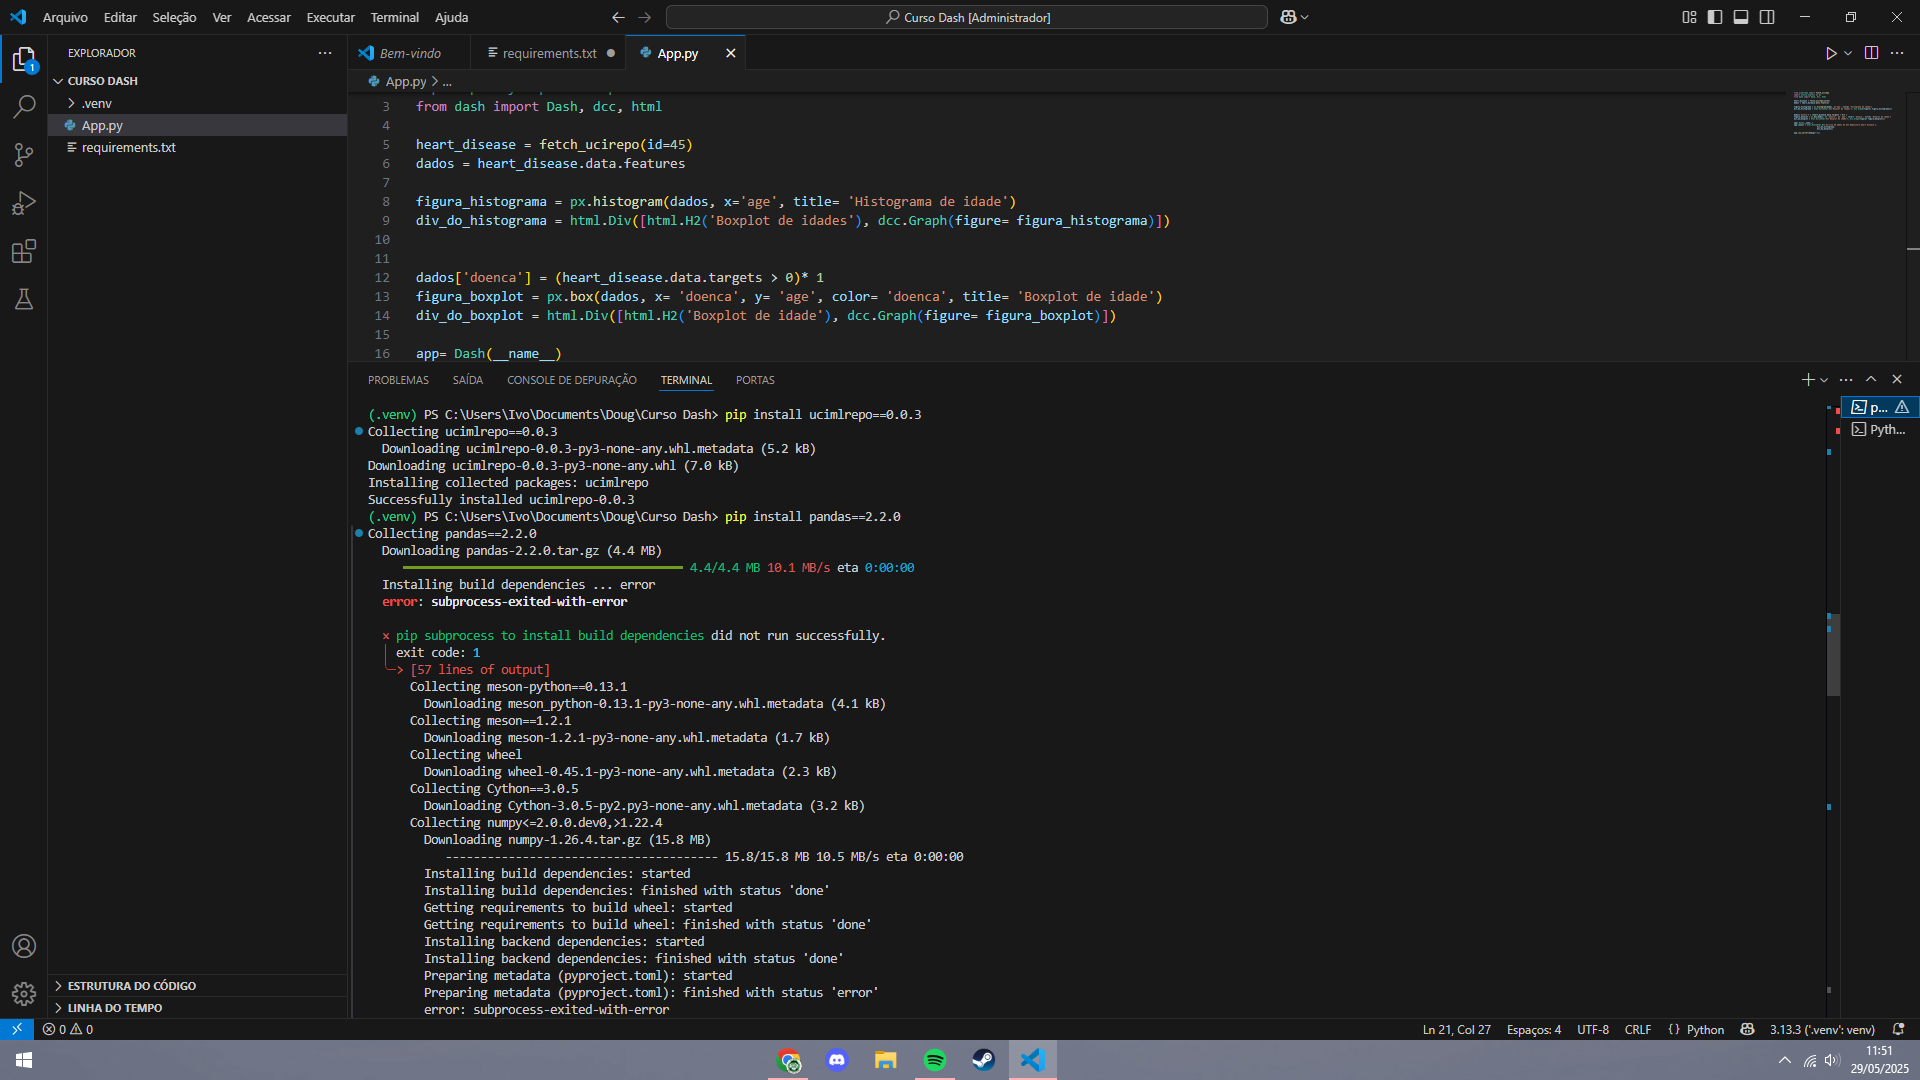
Task: Open Source Control view
Action: [x=24, y=154]
